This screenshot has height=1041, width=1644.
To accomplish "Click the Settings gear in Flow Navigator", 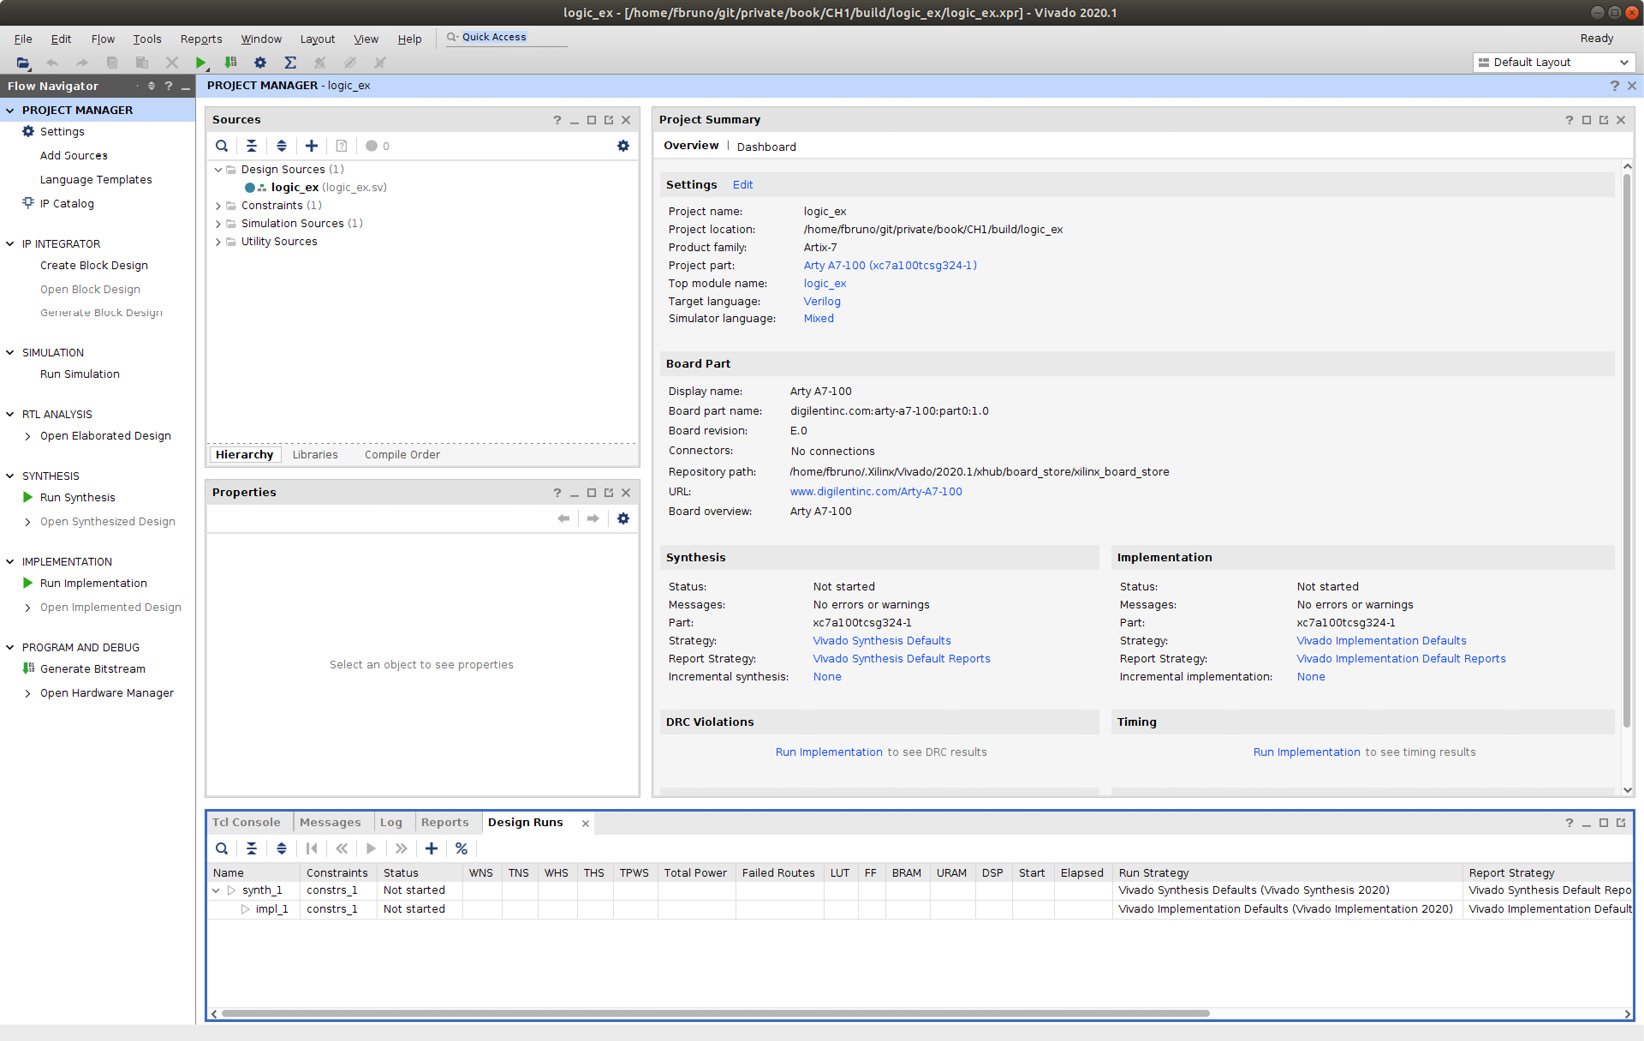I will coord(28,131).
